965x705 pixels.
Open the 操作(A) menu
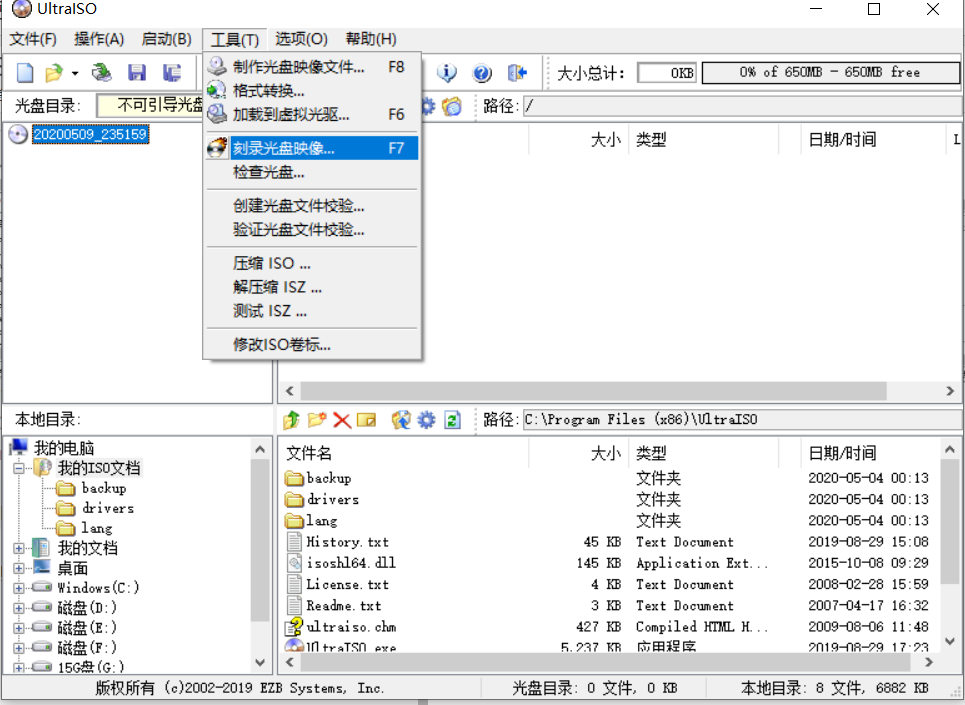click(x=98, y=39)
